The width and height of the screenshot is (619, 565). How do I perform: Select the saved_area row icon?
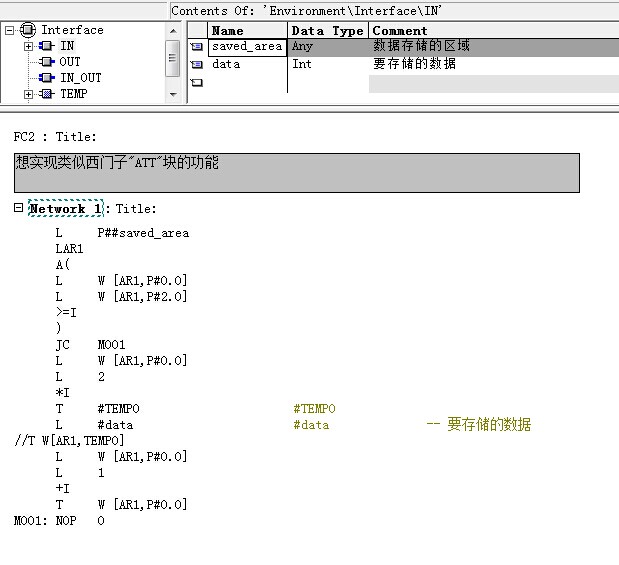coord(197,47)
